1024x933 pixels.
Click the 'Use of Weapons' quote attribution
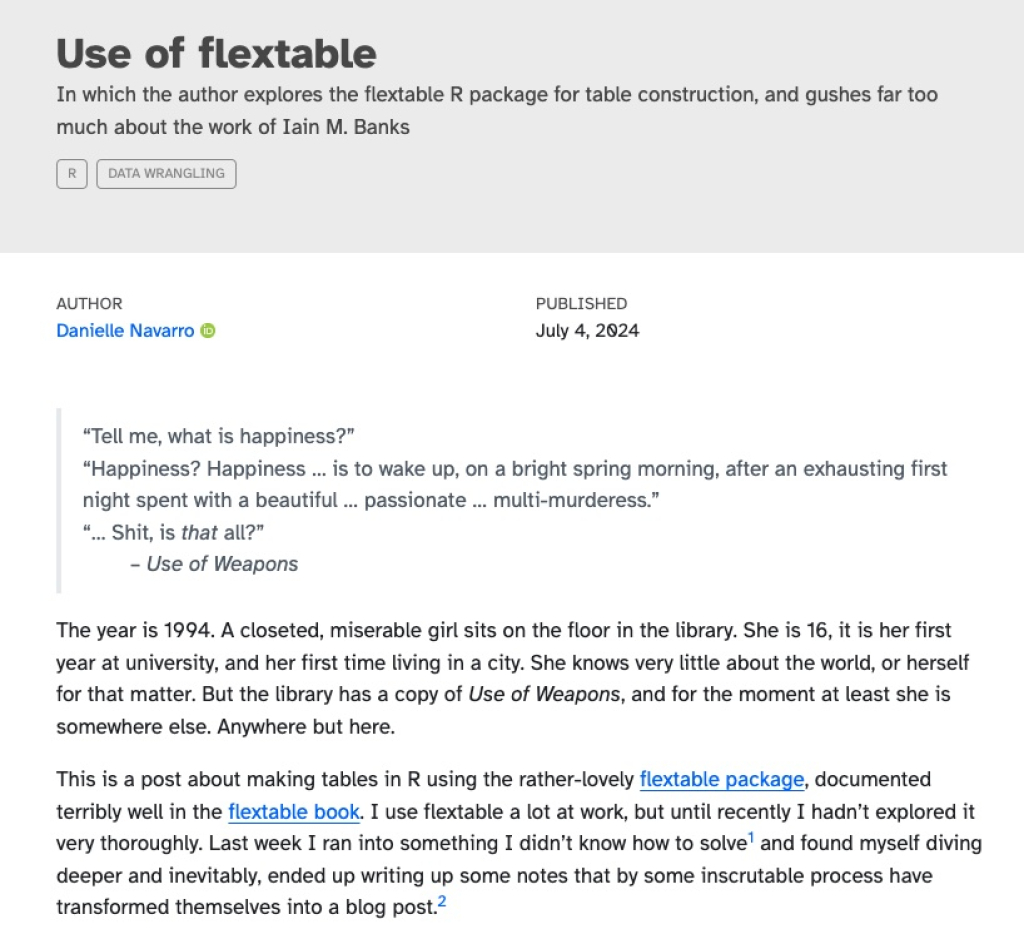(x=214, y=564)
